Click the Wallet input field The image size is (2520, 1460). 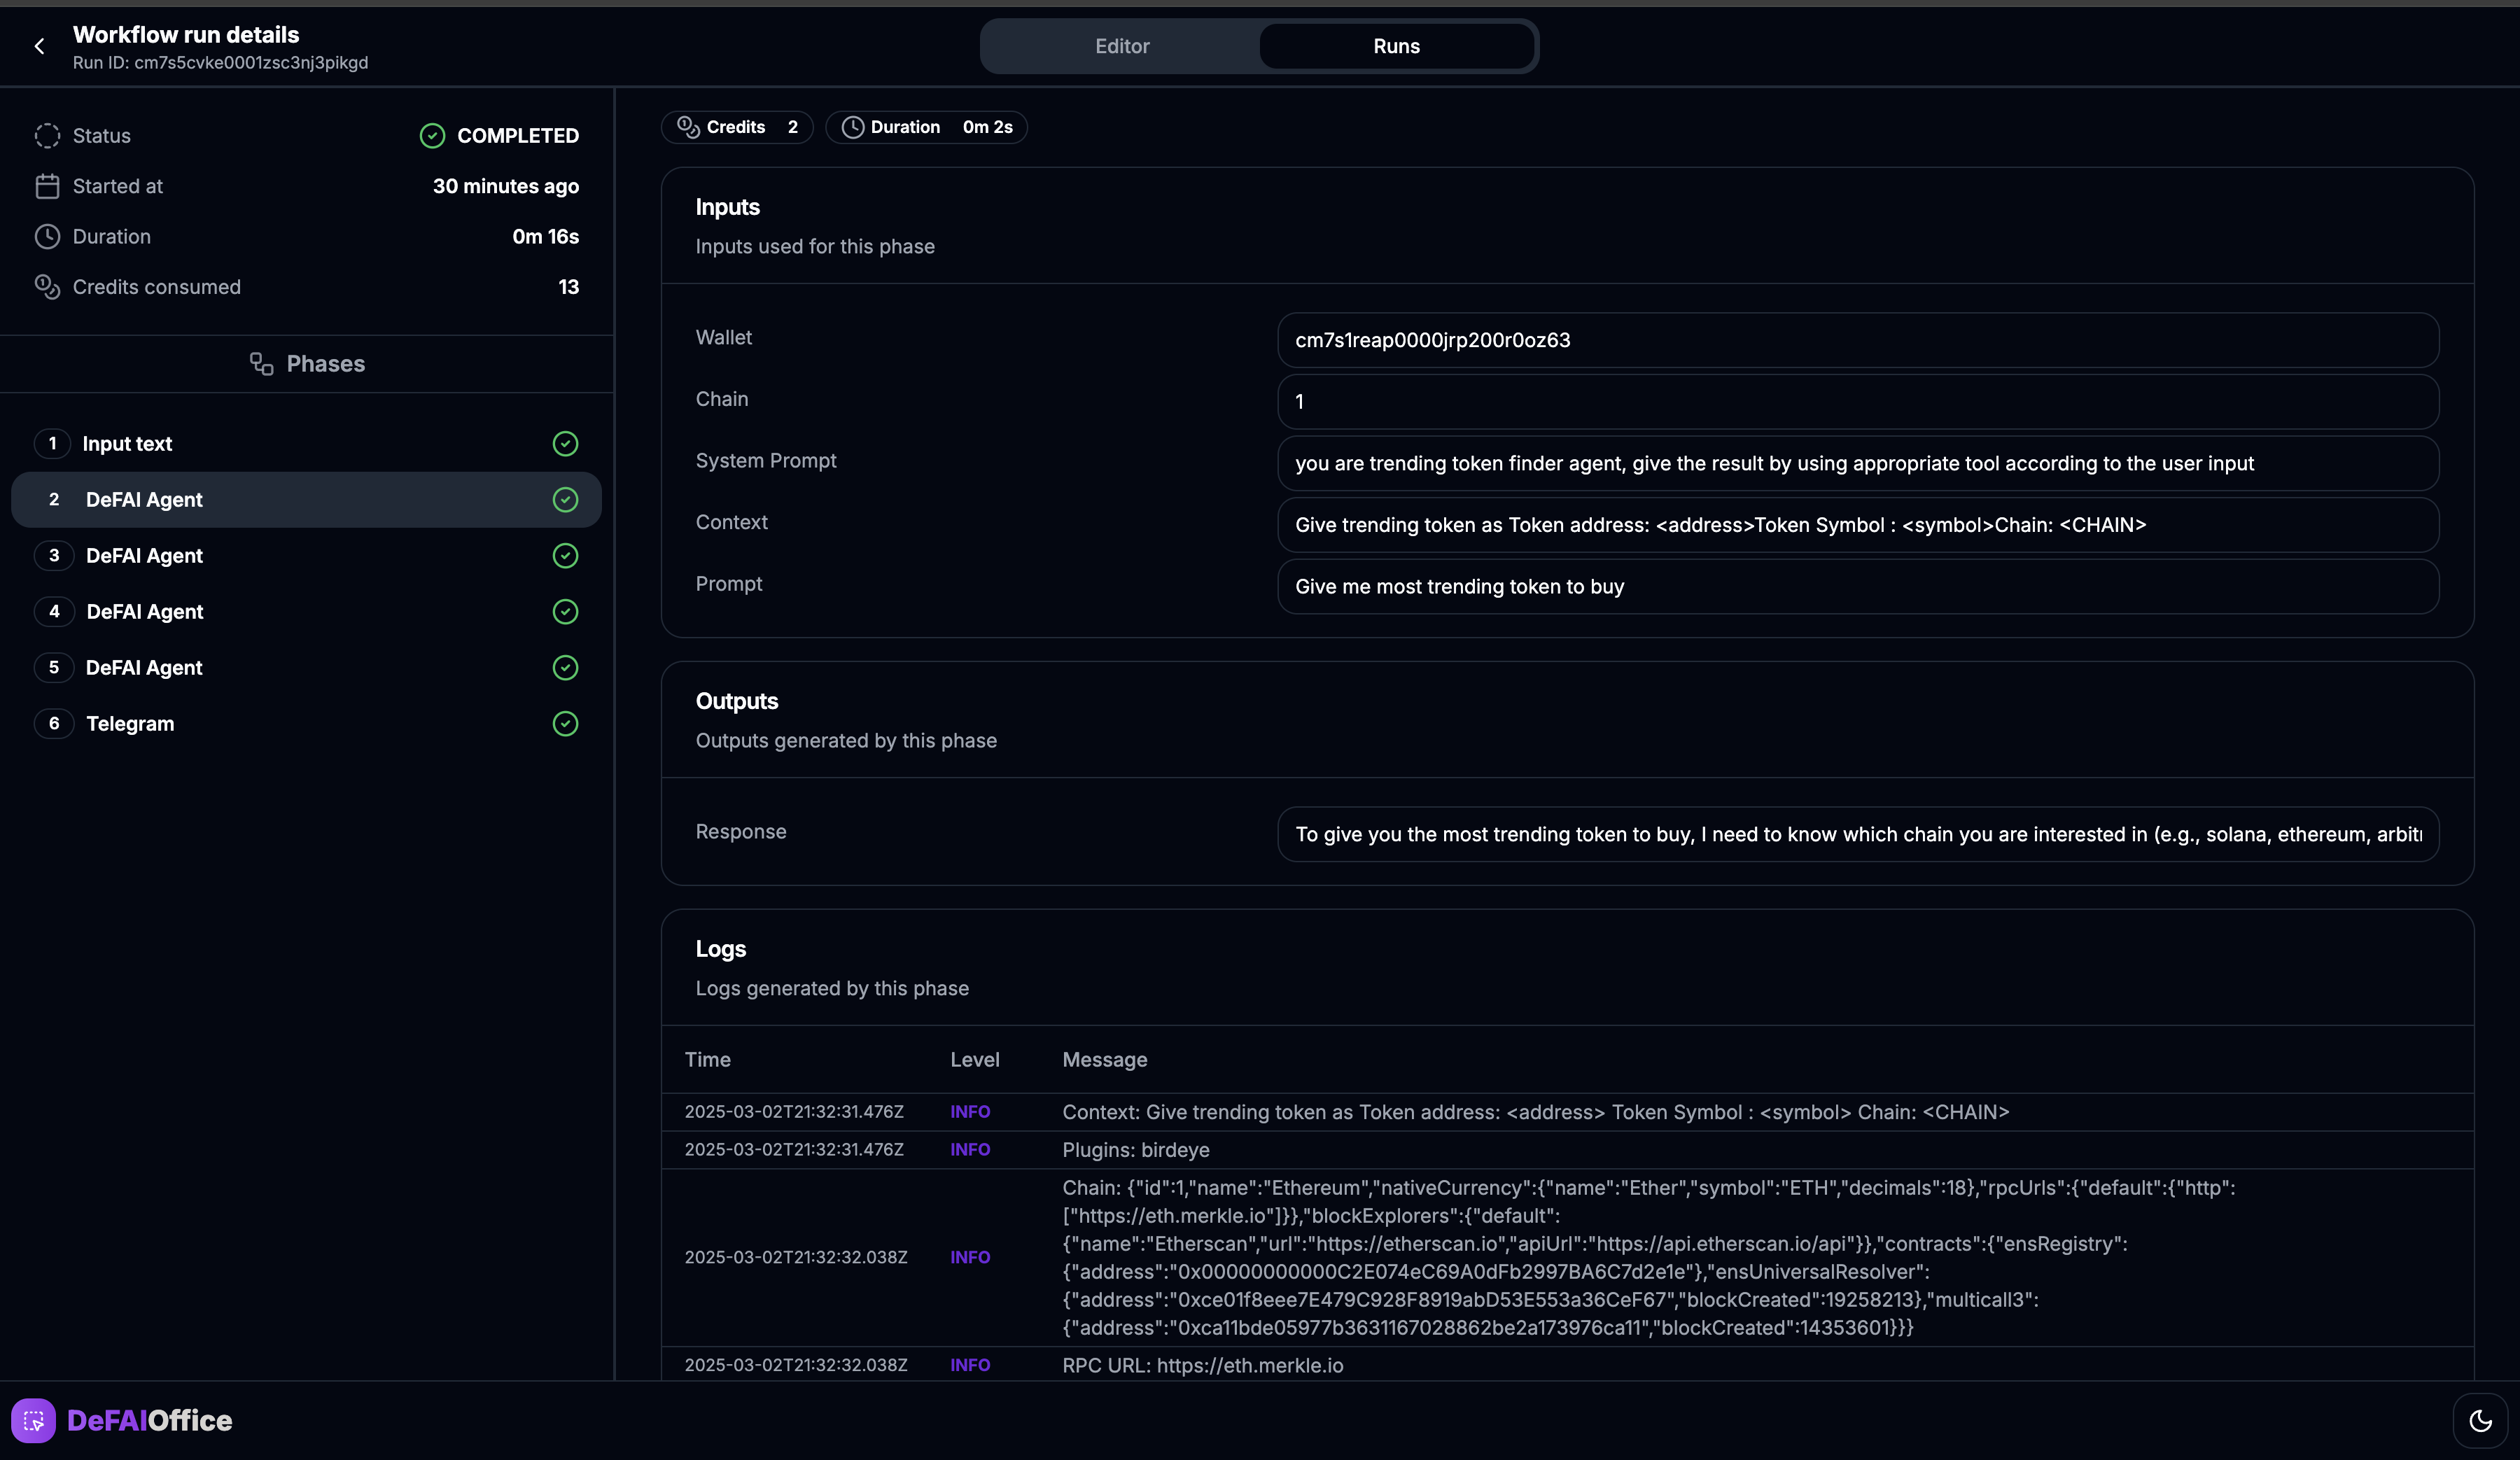1857,340
